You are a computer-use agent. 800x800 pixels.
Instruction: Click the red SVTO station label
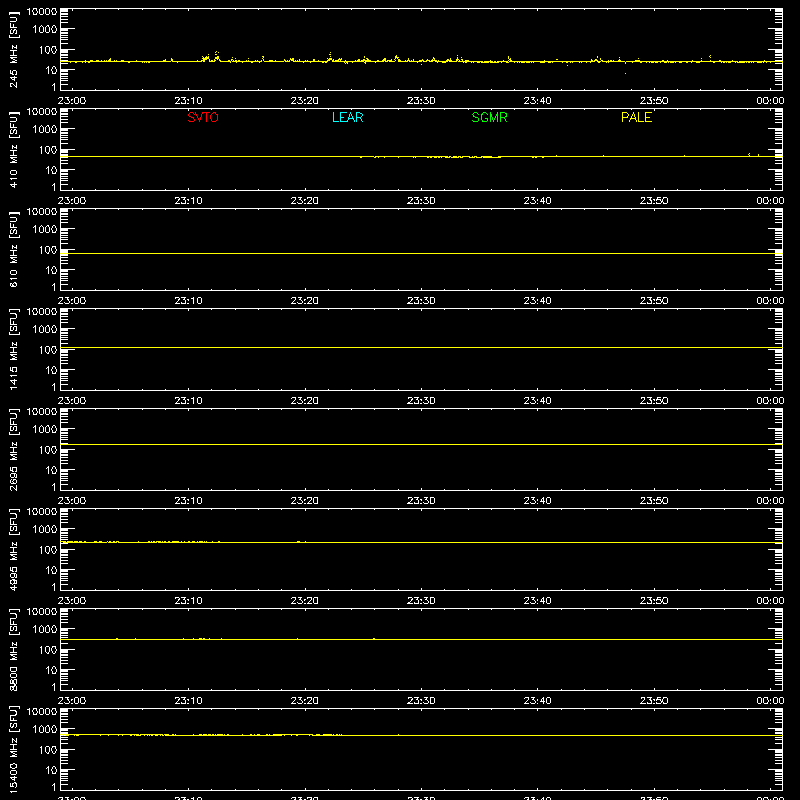coord(203,117)
